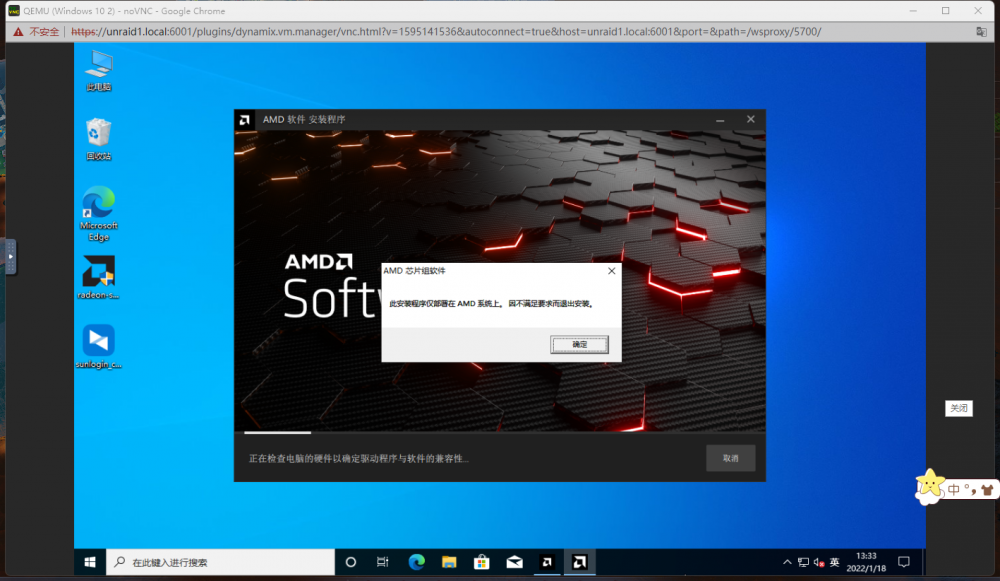Image resolution: width=1000 pixels, height=581 pixels.
Task: Click the 中 input mode indicator
Action: [x=953, y=490]
